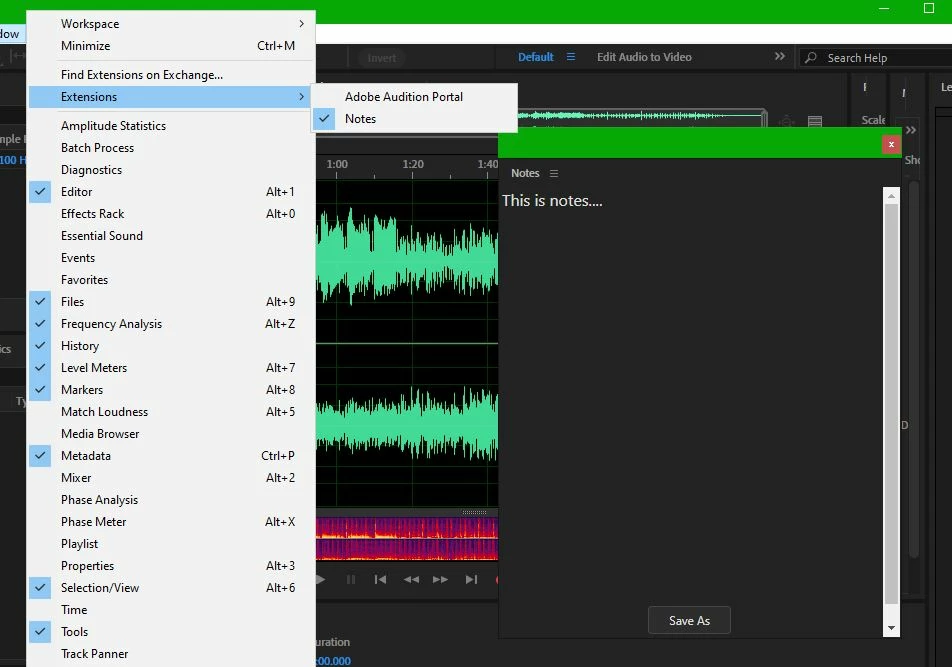Expand the Extensions submenu
Image resolution: width=952 pixels, height=667 pixels.
click(x=172, y=97)
